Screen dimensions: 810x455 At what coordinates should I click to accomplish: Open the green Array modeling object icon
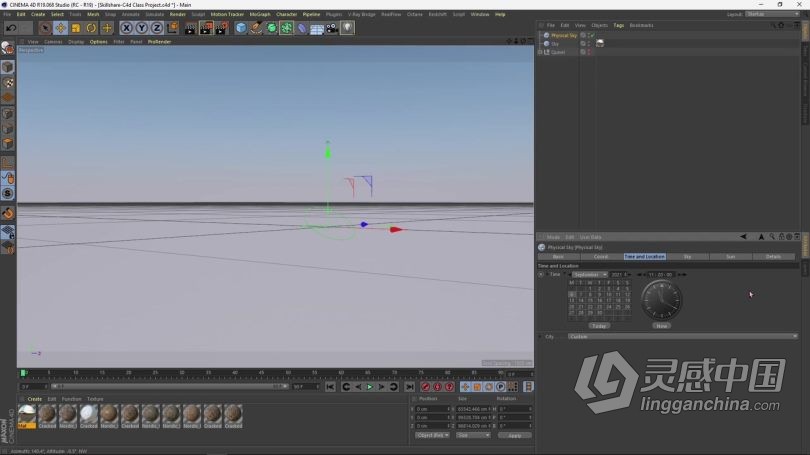click(x=286, y=28)
